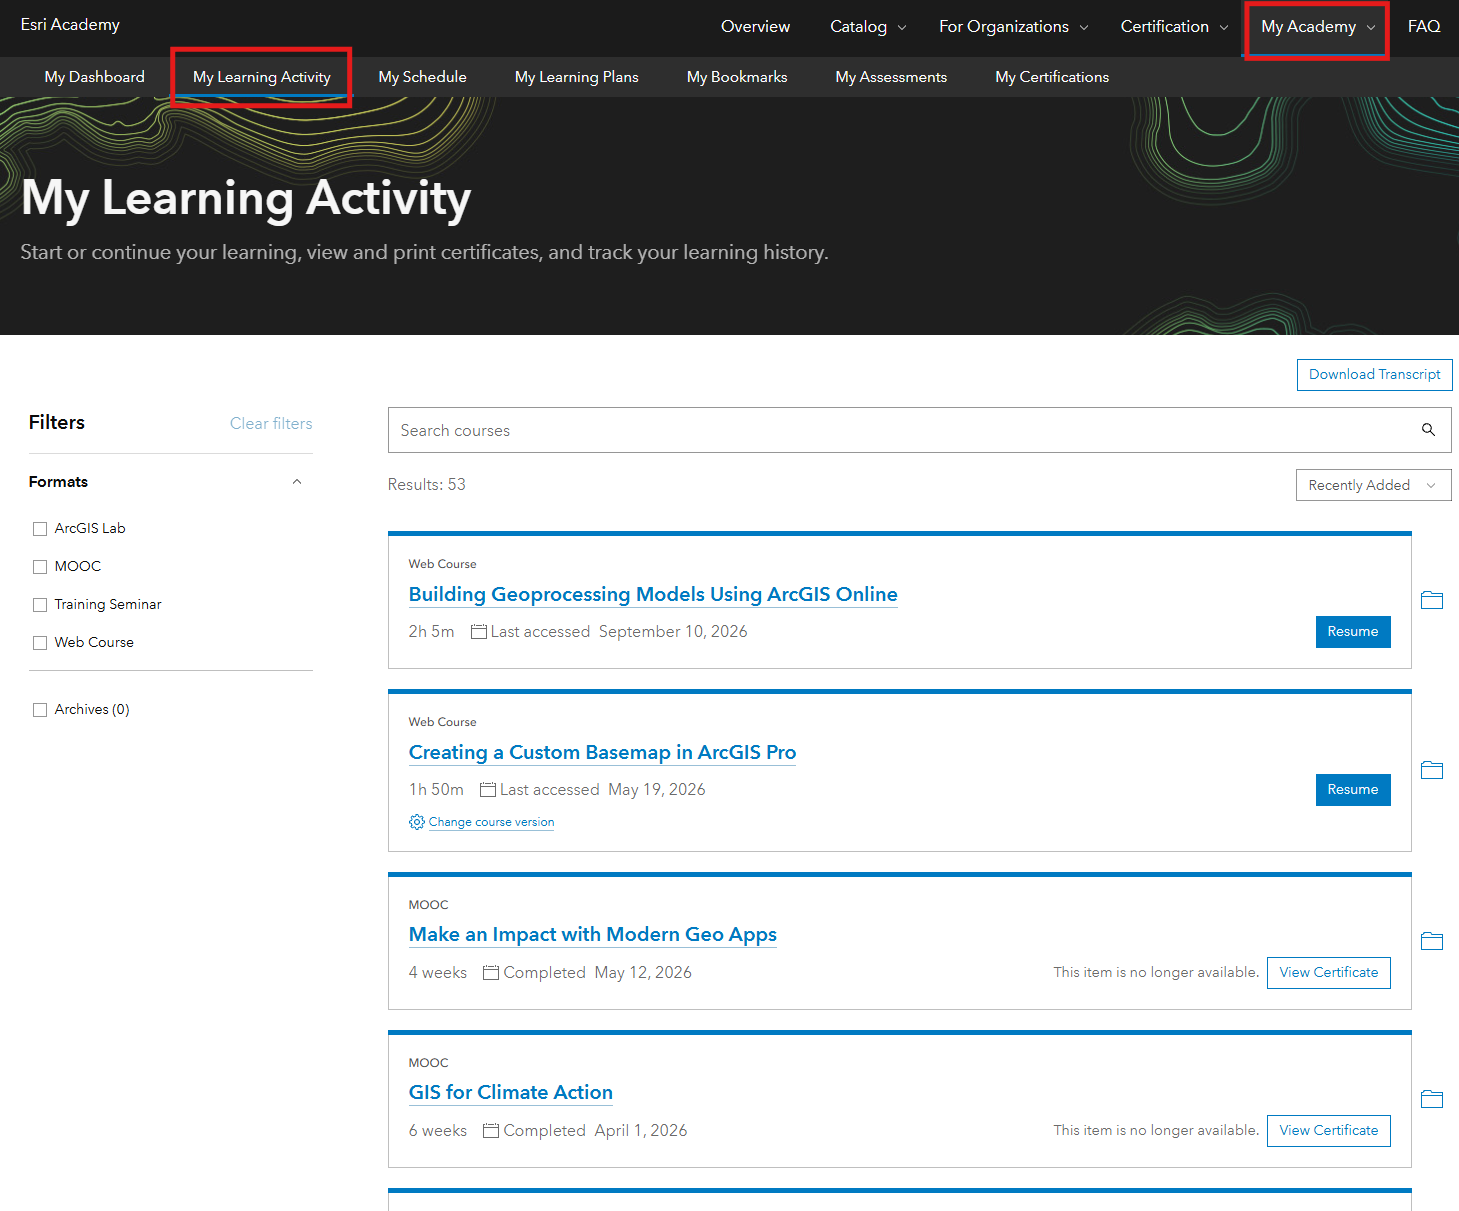The image size is (1459, 1211).
Task: View Certificate for Make an Impact MOOC
Action: (1329, 973)
